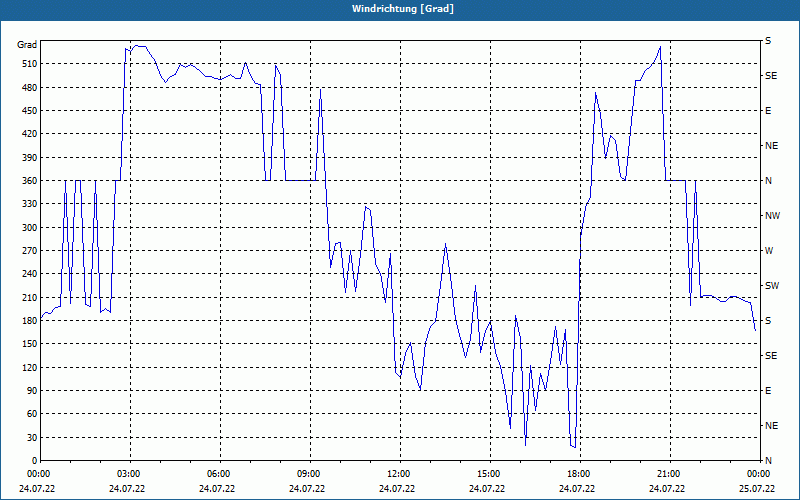Pick the 24.07.22 date under 15:00
The image size is (800, 500).
coord(487,489)
